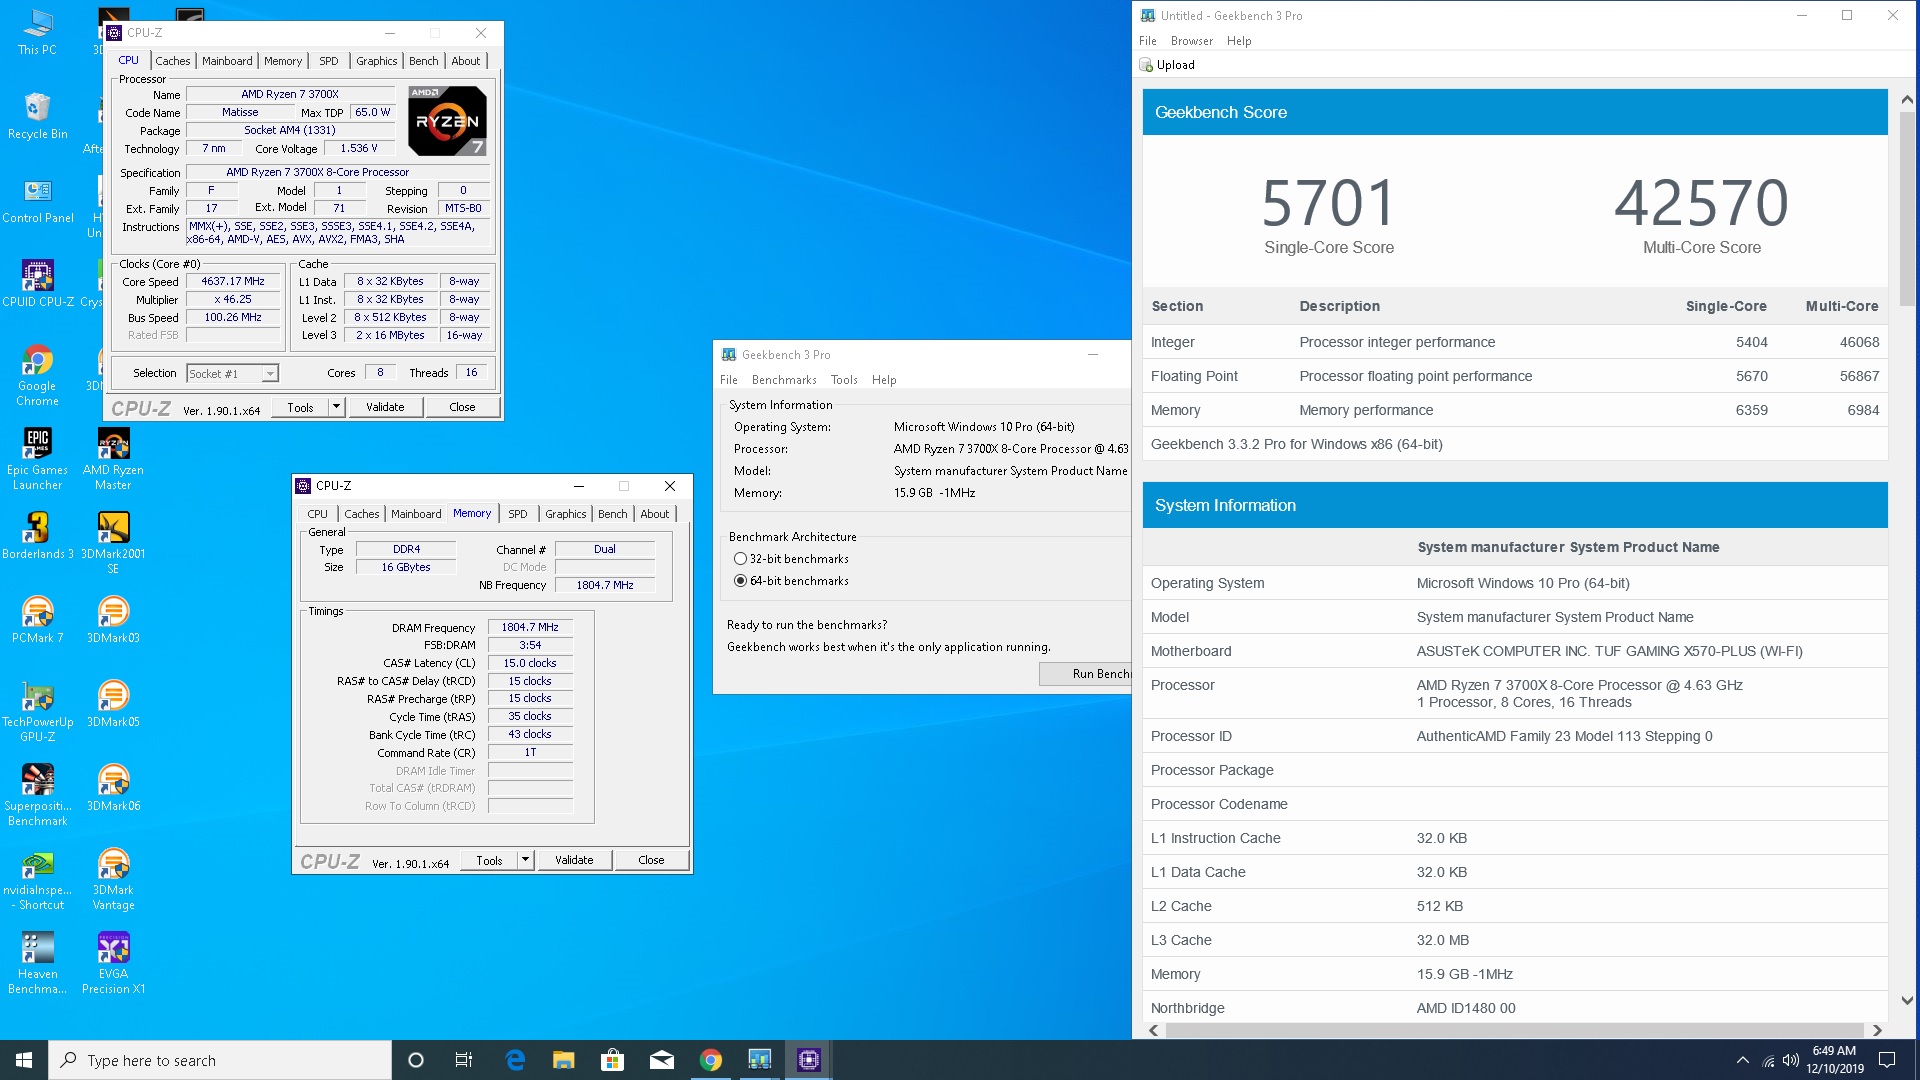Open Mail app from taskbar
The image size is (1920, 1080).
point(661,1060)
